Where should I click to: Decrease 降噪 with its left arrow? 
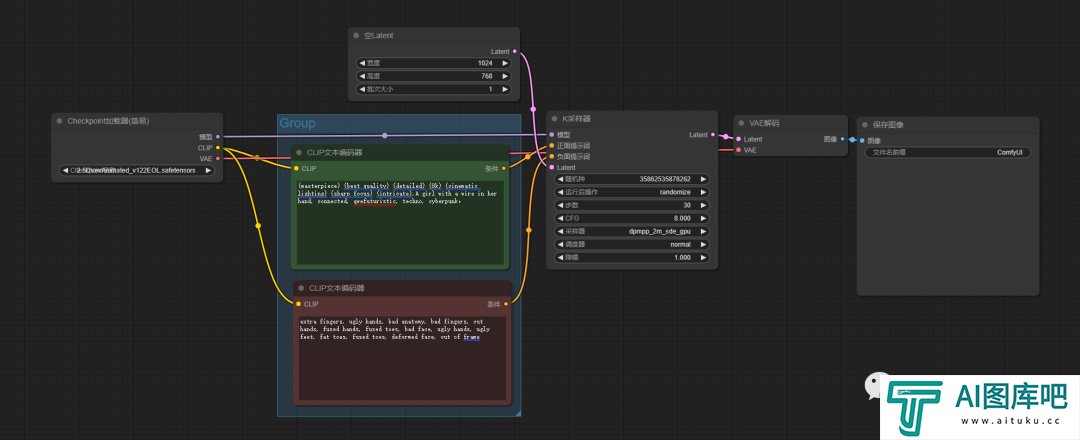tap(559, 258)
